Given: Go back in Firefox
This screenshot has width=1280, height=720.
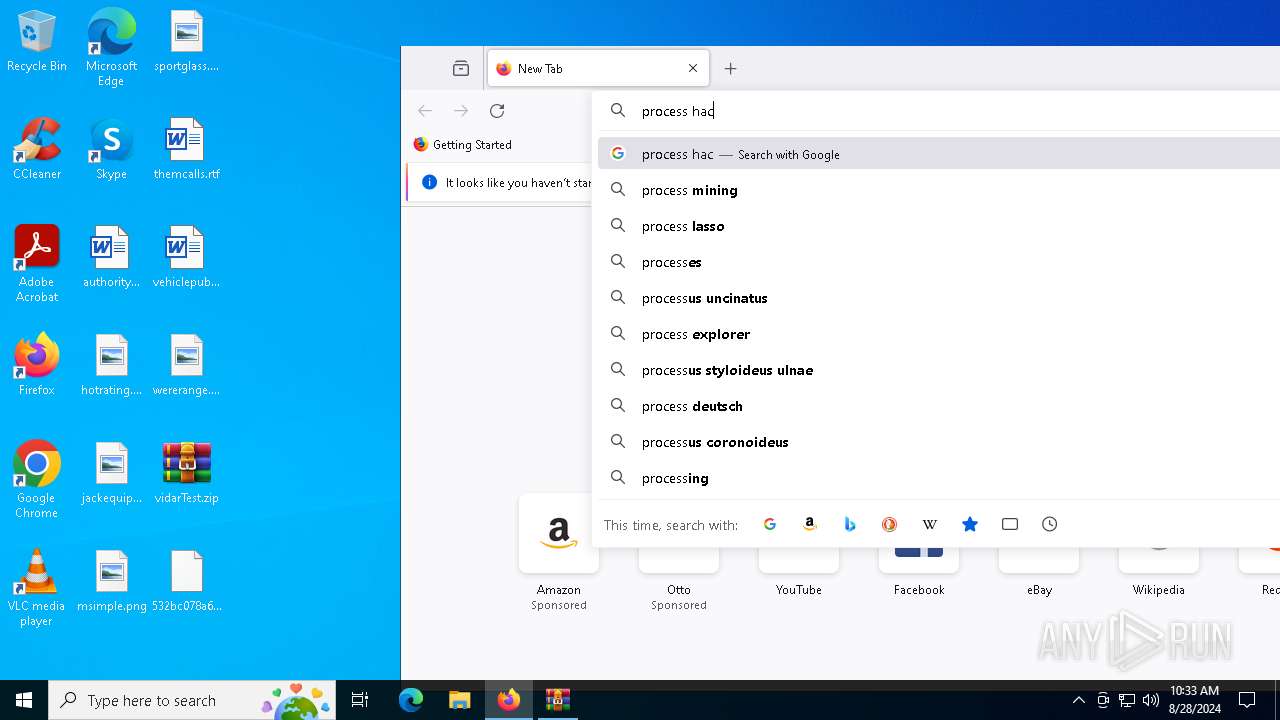Looking at the screenshot, I should point(425,111).
